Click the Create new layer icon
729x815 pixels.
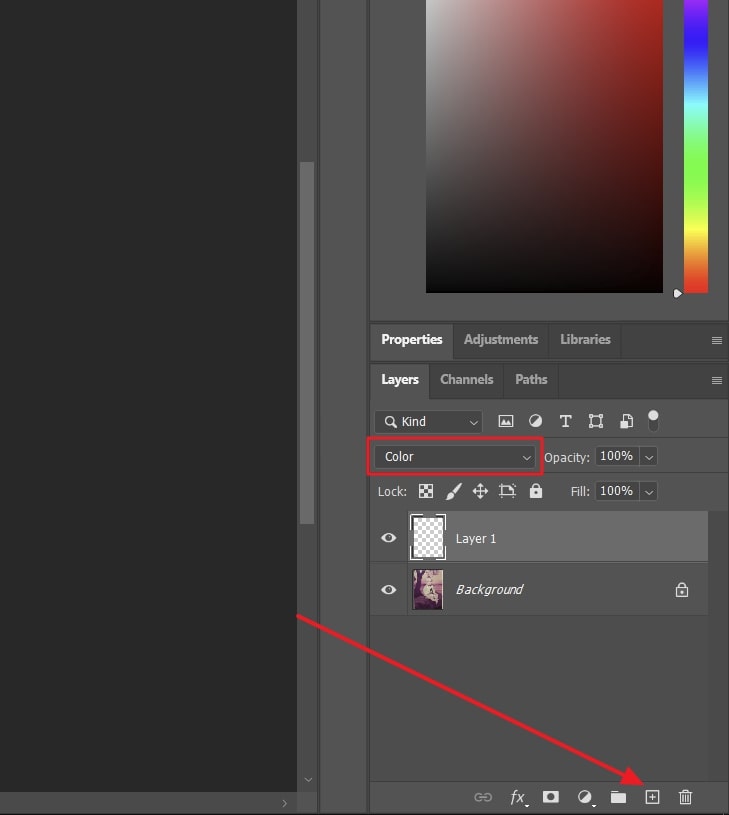pos(652,797)
